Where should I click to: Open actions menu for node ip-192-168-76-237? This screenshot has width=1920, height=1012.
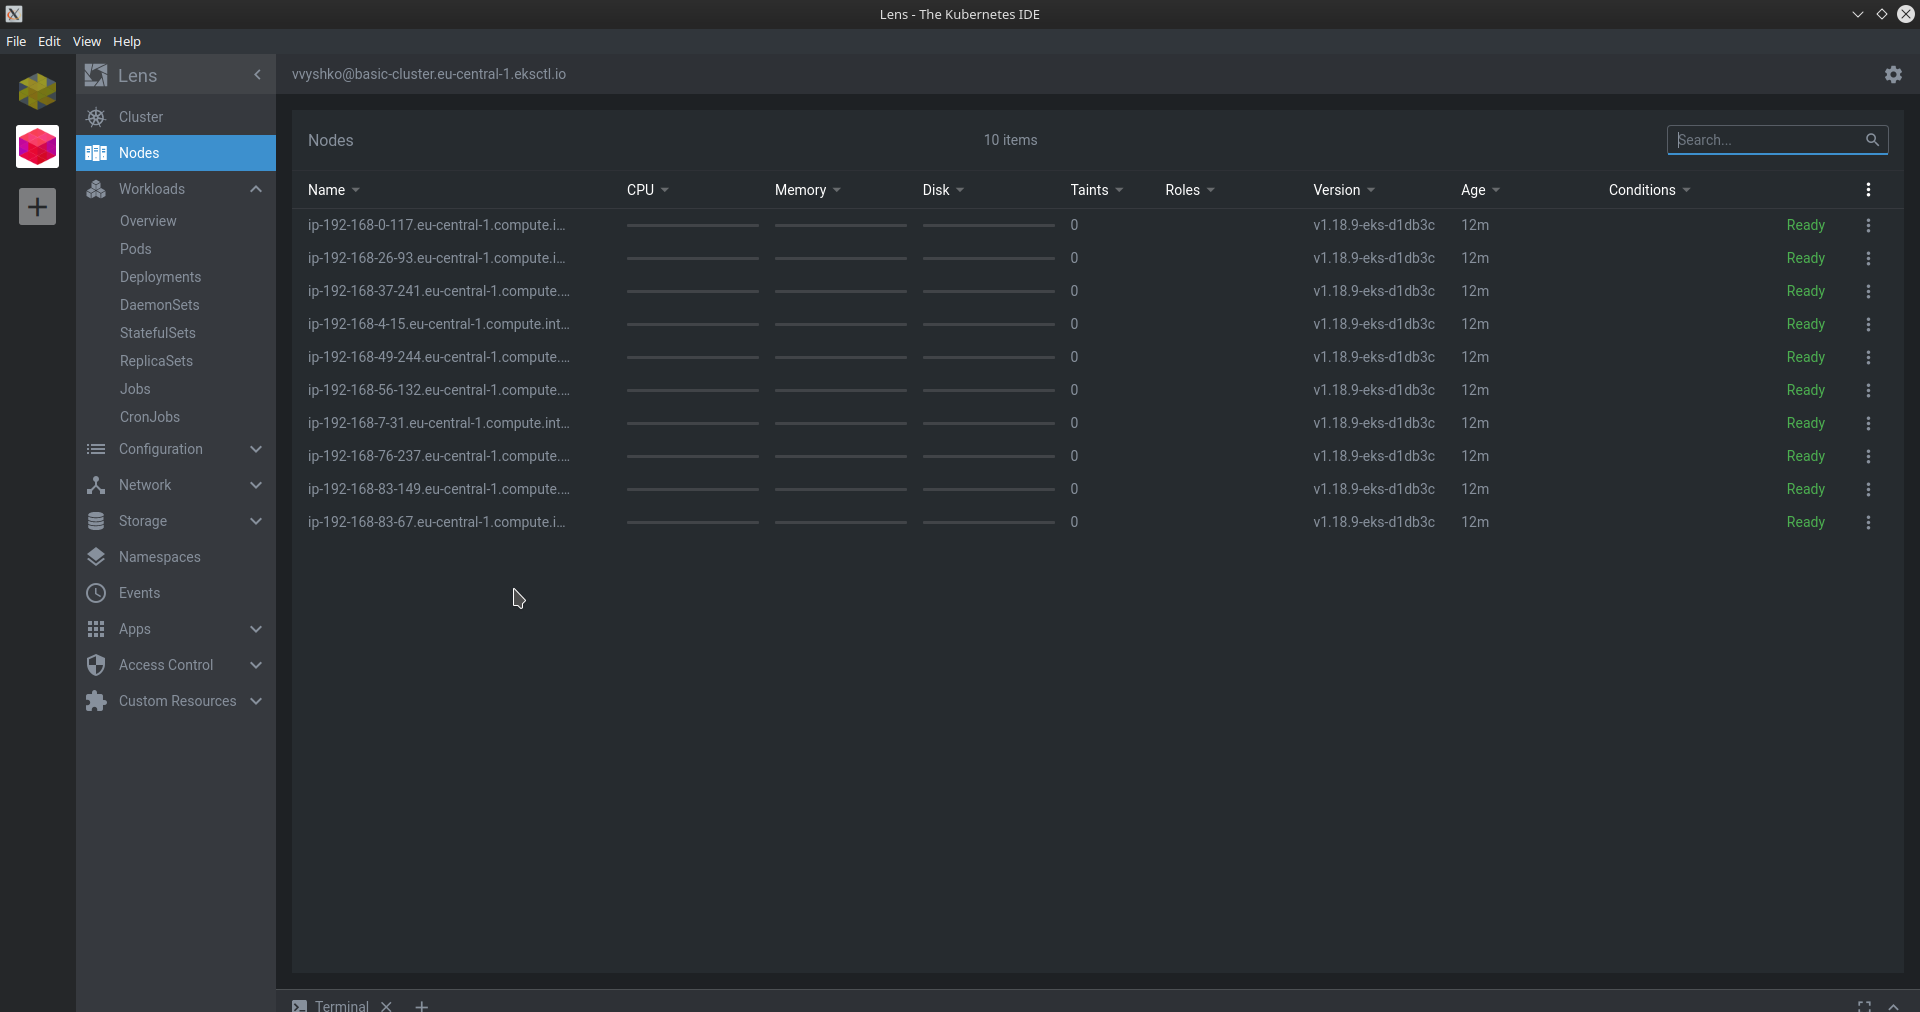coord(1868,456)
